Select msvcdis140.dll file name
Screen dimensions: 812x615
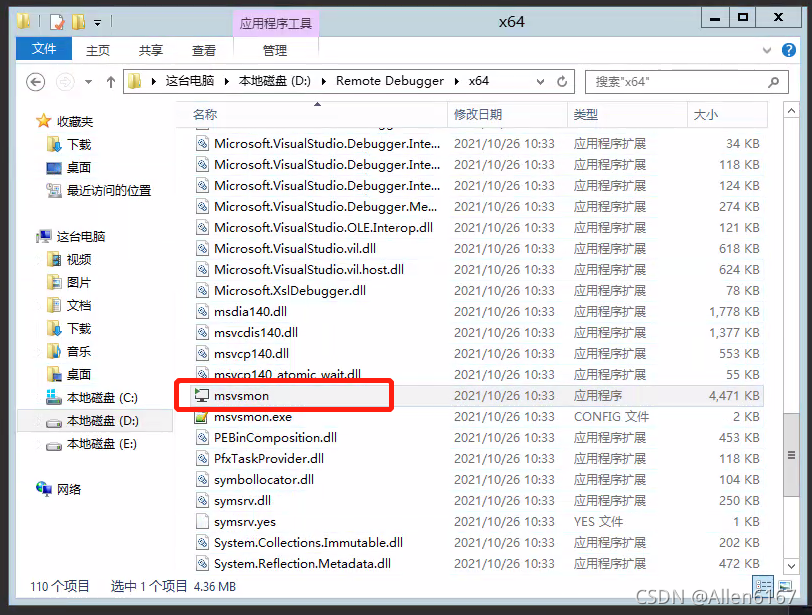(256, 333)
